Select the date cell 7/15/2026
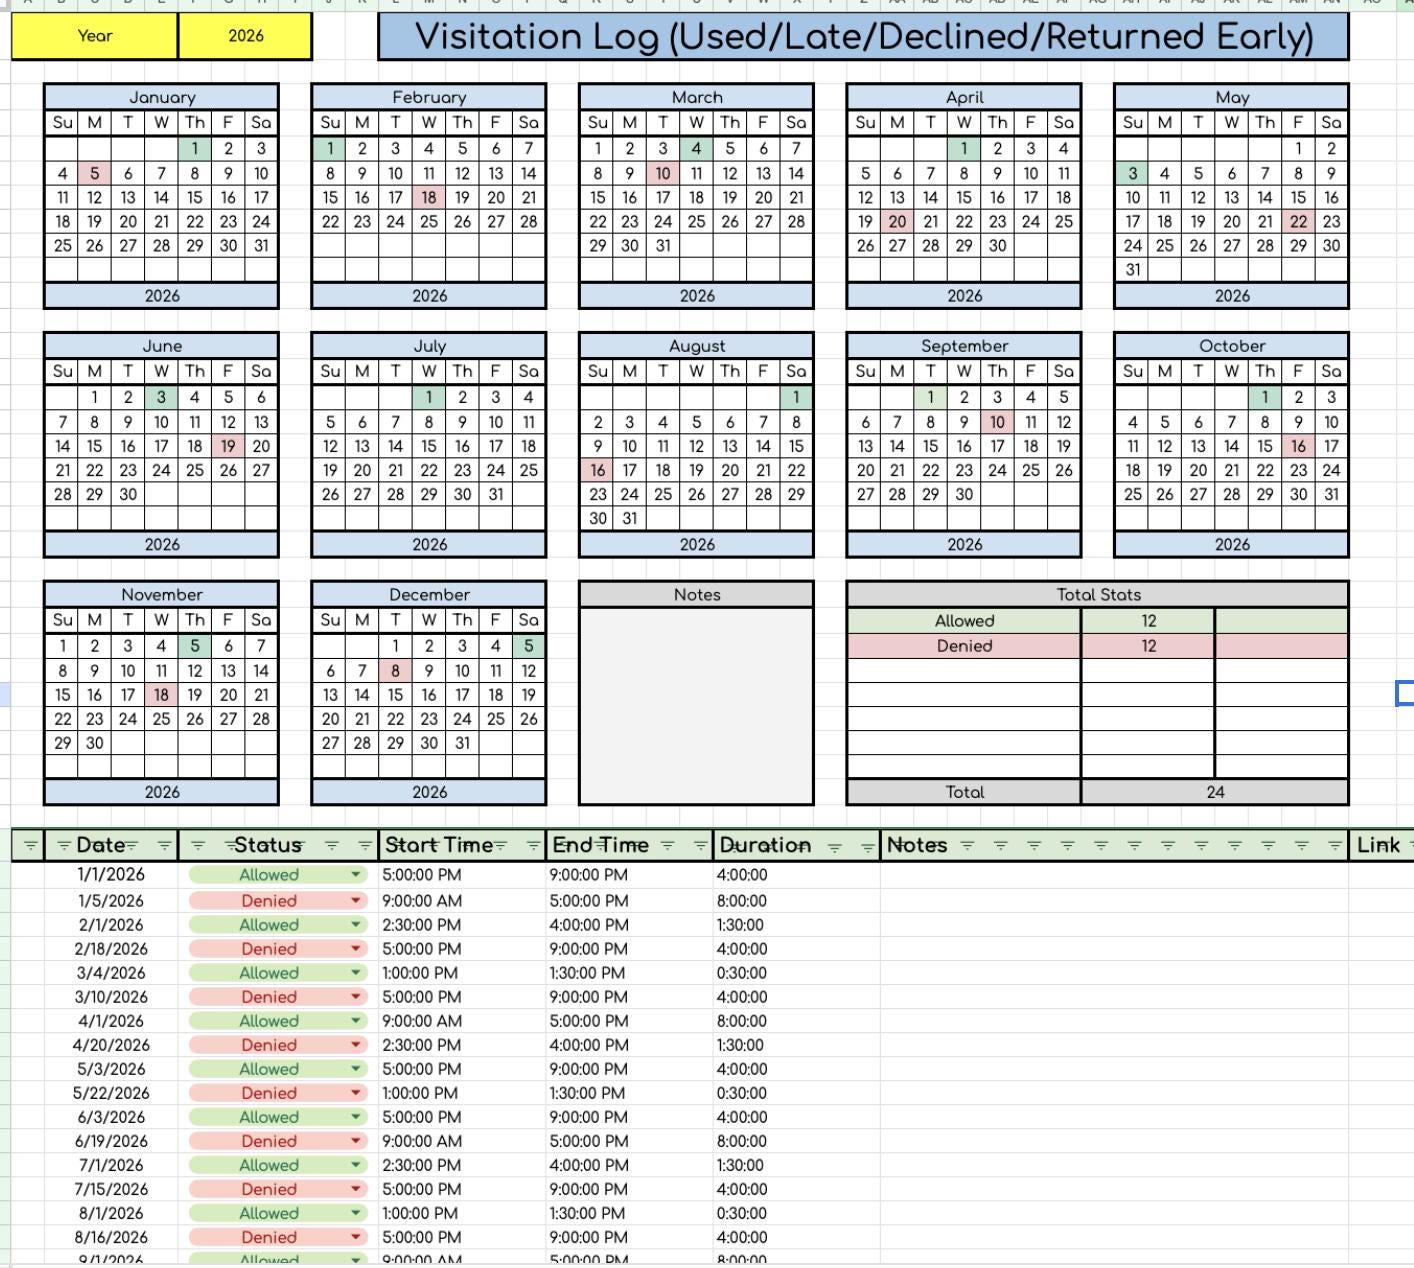Image resolution: width=1414 pixels, height=1268 pixels. [111, 1189]
